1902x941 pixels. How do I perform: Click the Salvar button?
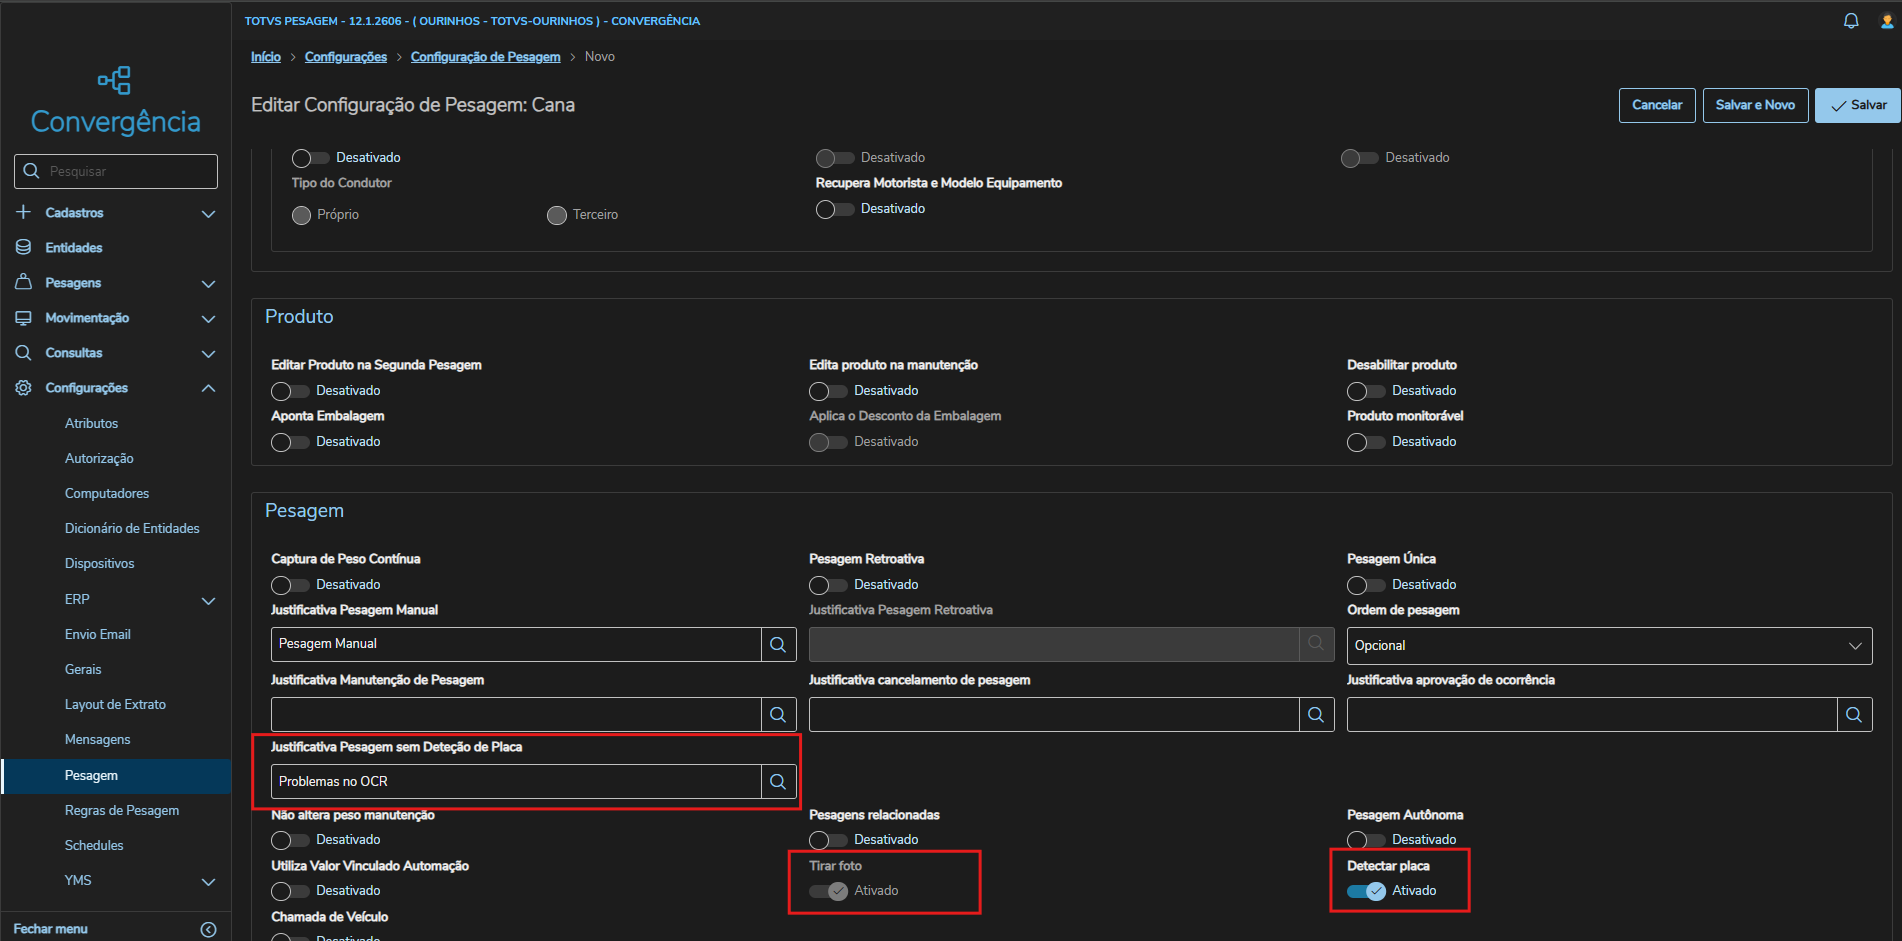[x=1857, y=105]
